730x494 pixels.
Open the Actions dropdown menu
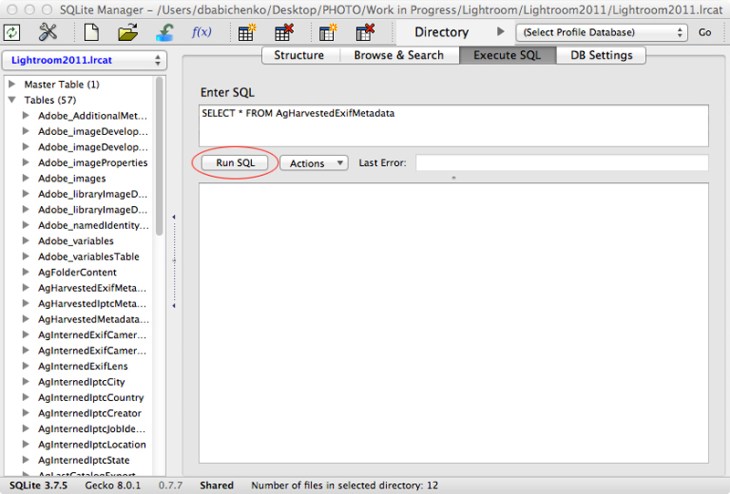coord(313,163)
